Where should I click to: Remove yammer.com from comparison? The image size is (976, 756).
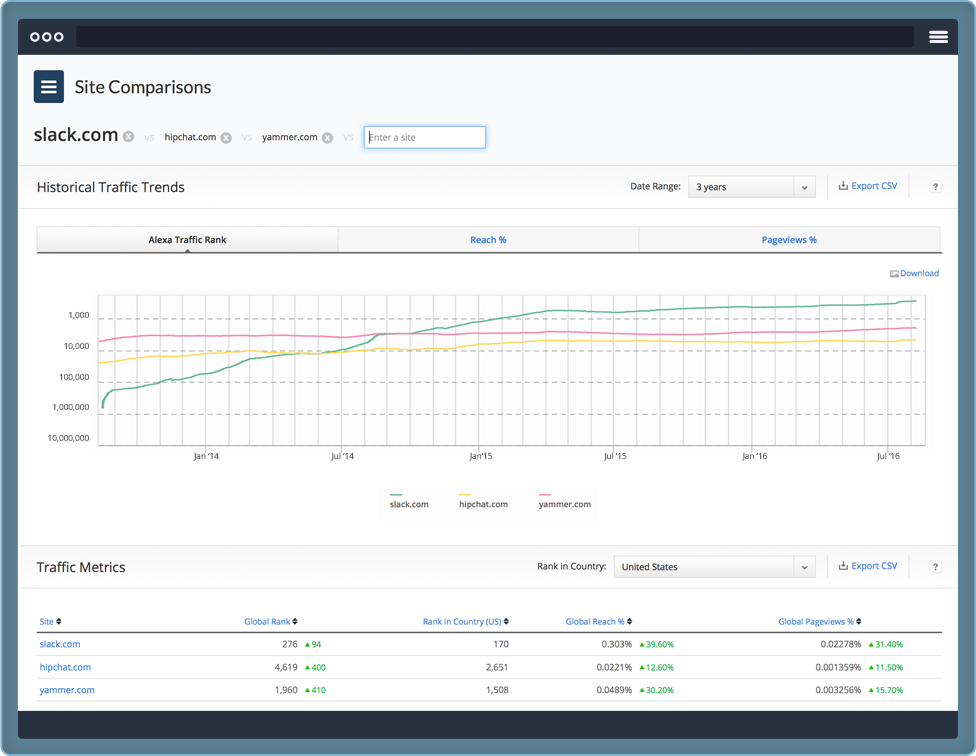tap(327, 138)
